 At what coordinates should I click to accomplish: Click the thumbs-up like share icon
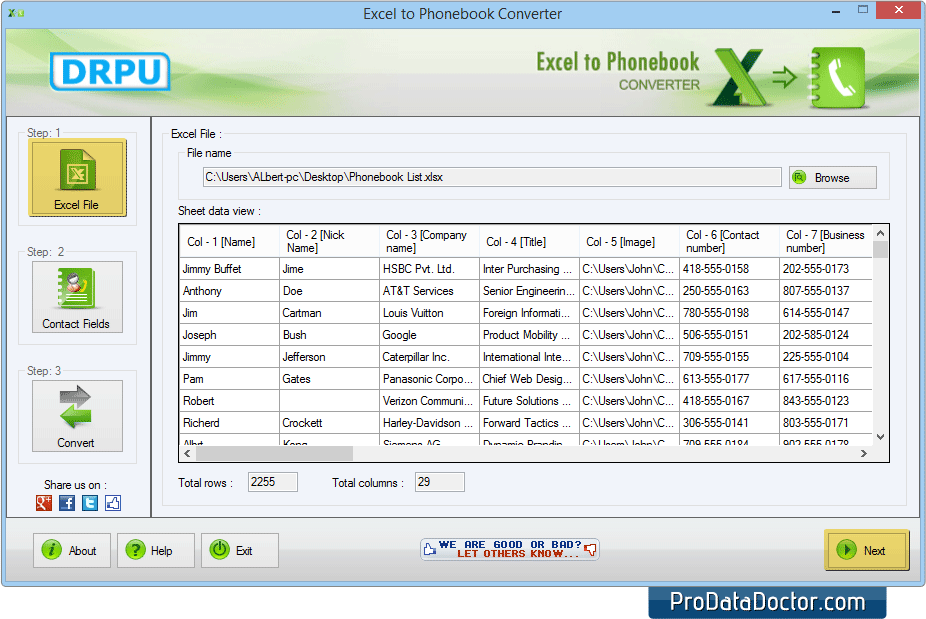click(113, 503)
